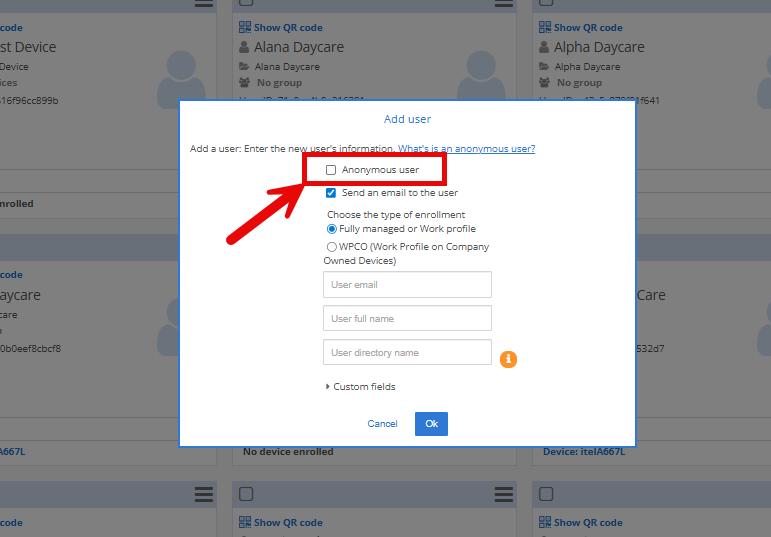Click QR code icon on Alana Daycare card
The image size is (771, 537).
(245, 28)
